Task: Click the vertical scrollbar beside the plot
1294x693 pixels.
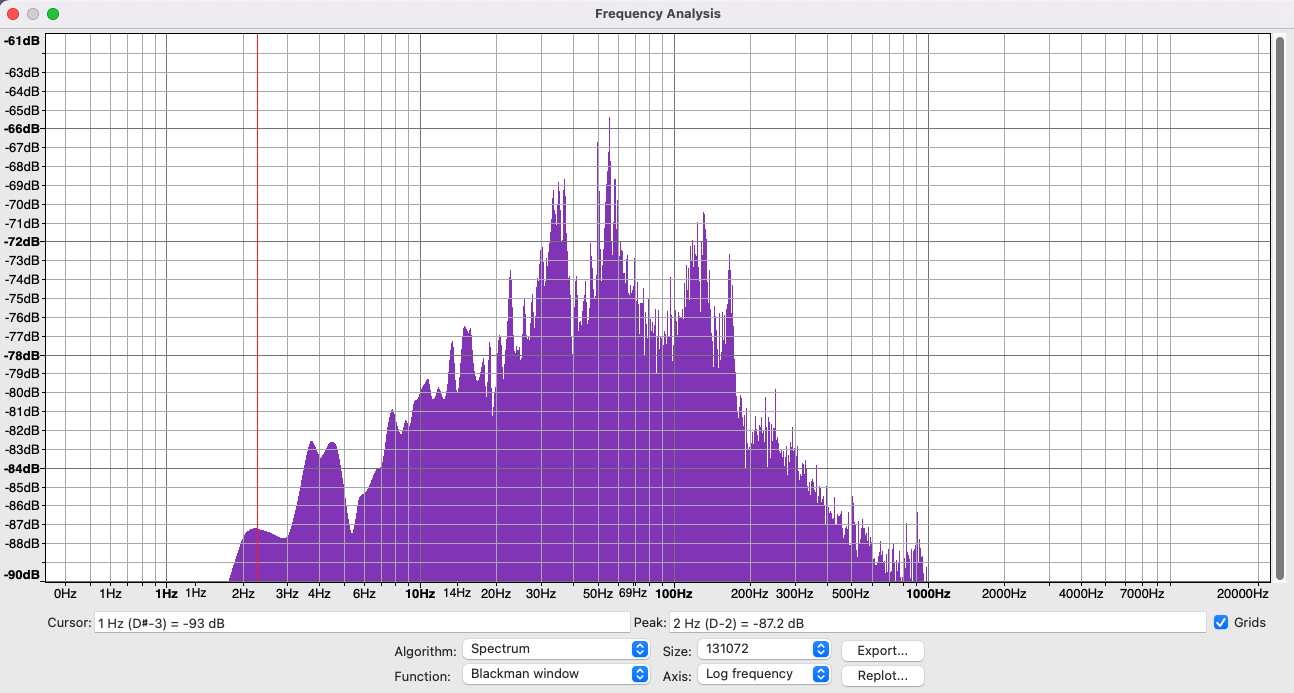Action: click(1279, 306)
